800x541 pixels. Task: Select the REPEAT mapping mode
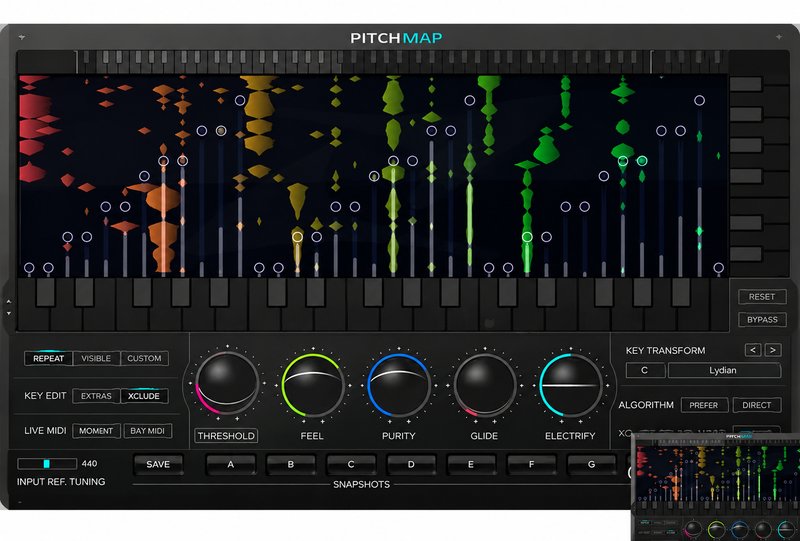coord(48,358)
